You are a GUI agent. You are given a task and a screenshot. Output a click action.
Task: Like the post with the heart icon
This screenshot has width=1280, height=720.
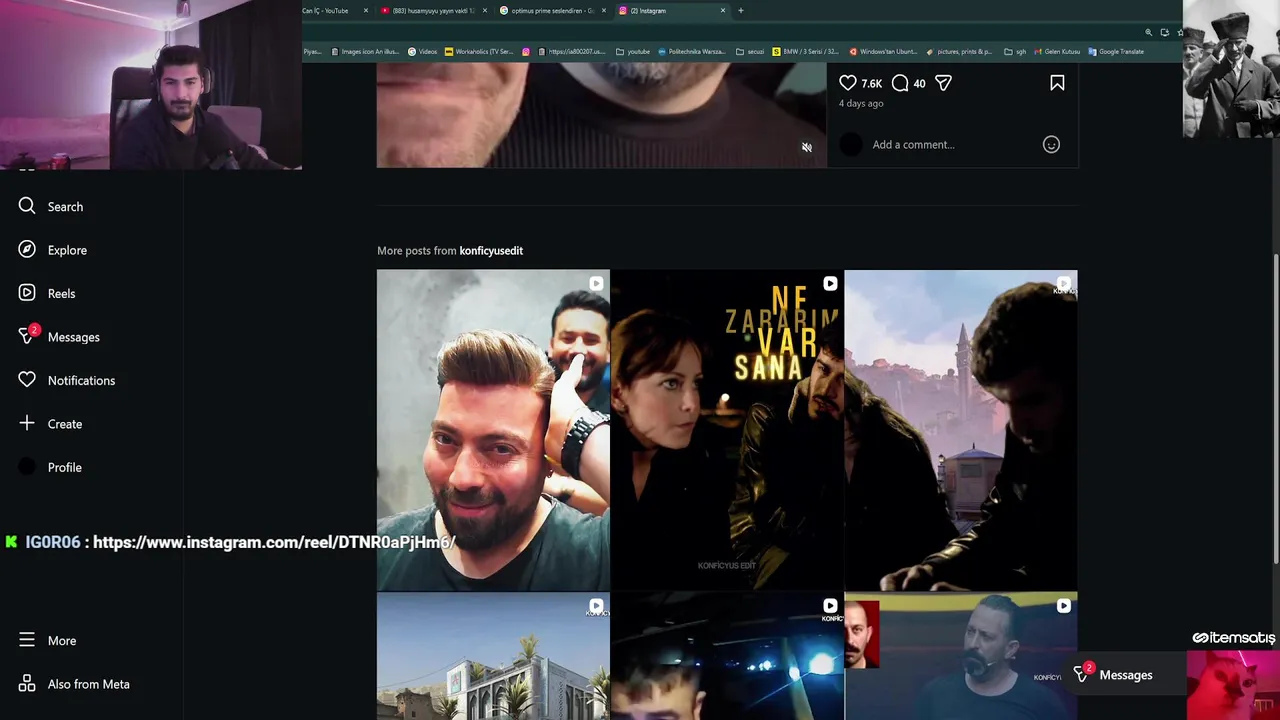[848, 83]
